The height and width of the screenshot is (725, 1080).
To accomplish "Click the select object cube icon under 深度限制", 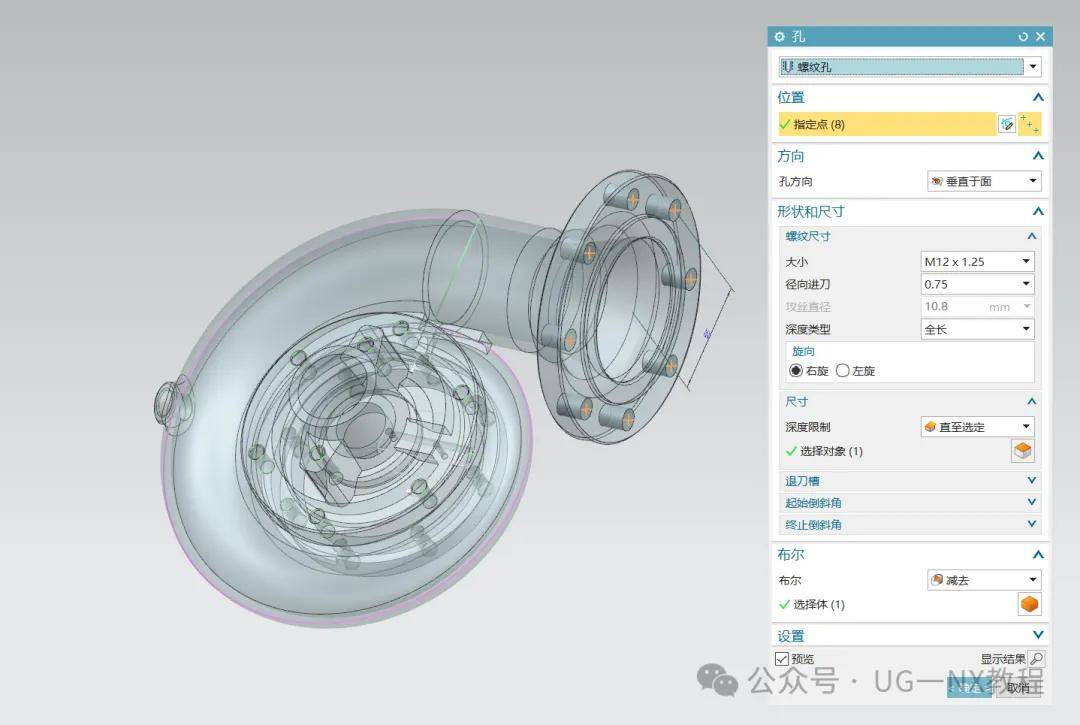I will (x=1023, y=451).
